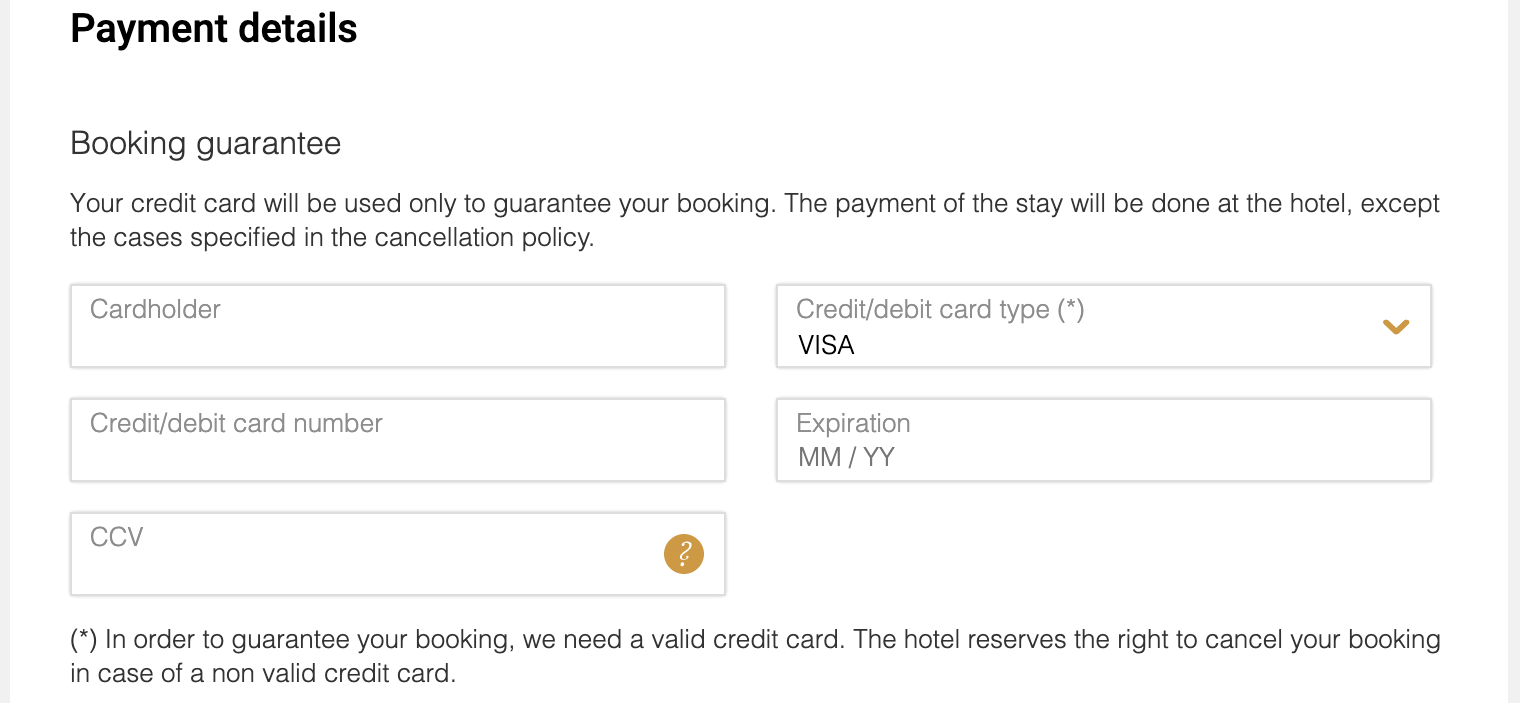Click the selected VISA value

[826, 346]
